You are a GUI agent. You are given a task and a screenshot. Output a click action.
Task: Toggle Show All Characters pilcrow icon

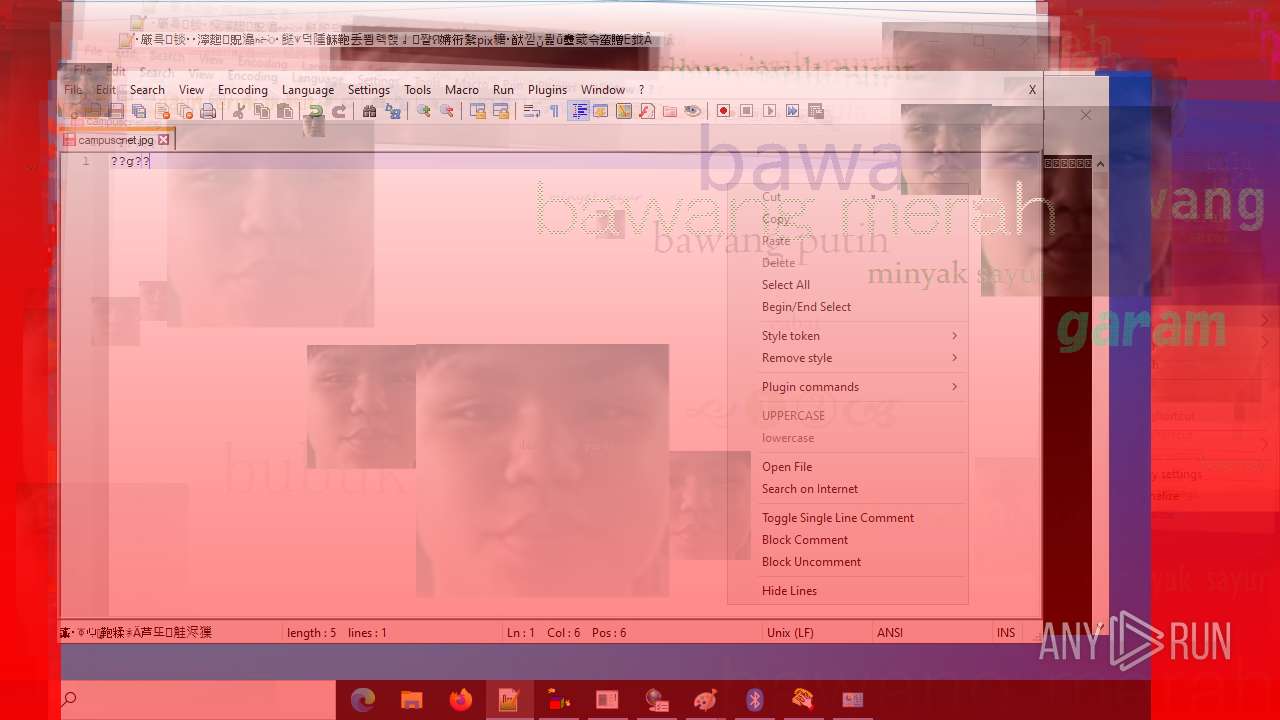(x=554, y=111)
